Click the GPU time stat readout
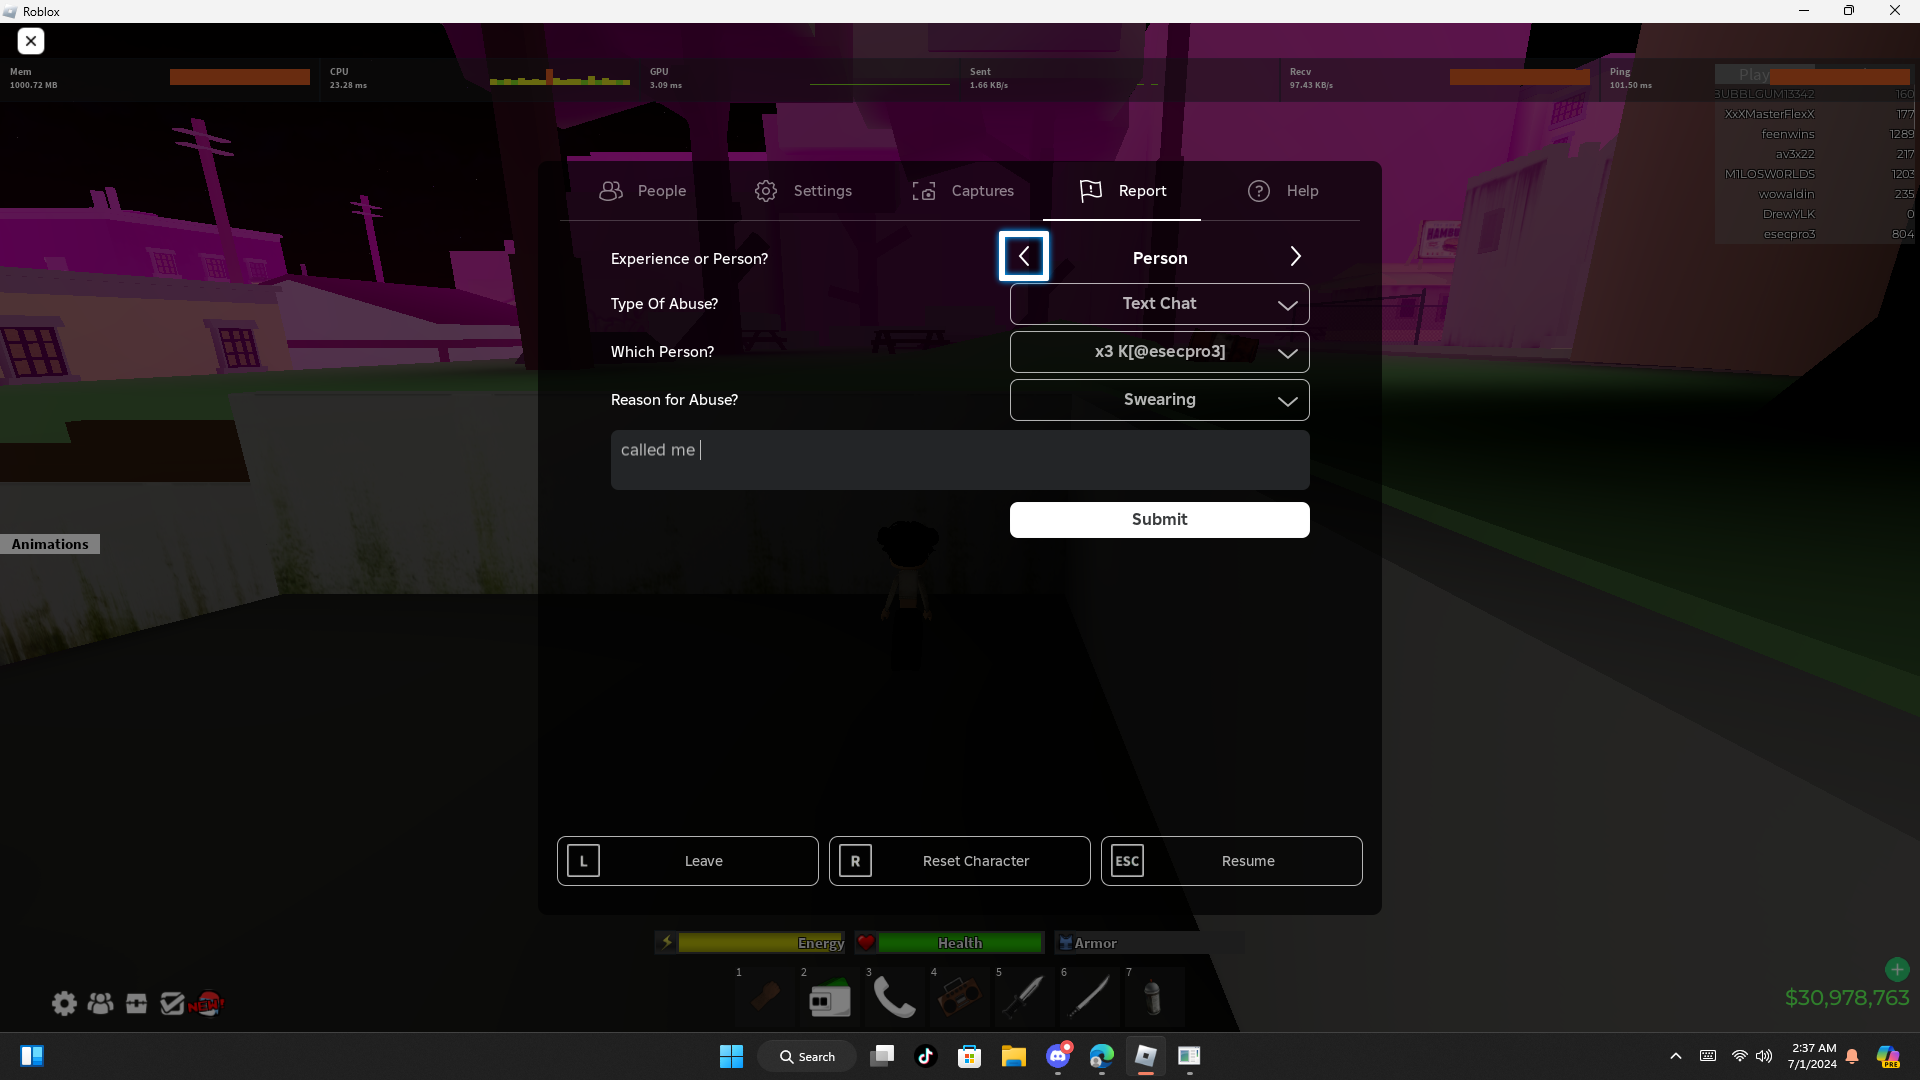The height and width of the screenshot is (1080, 1920). [666, 78]
